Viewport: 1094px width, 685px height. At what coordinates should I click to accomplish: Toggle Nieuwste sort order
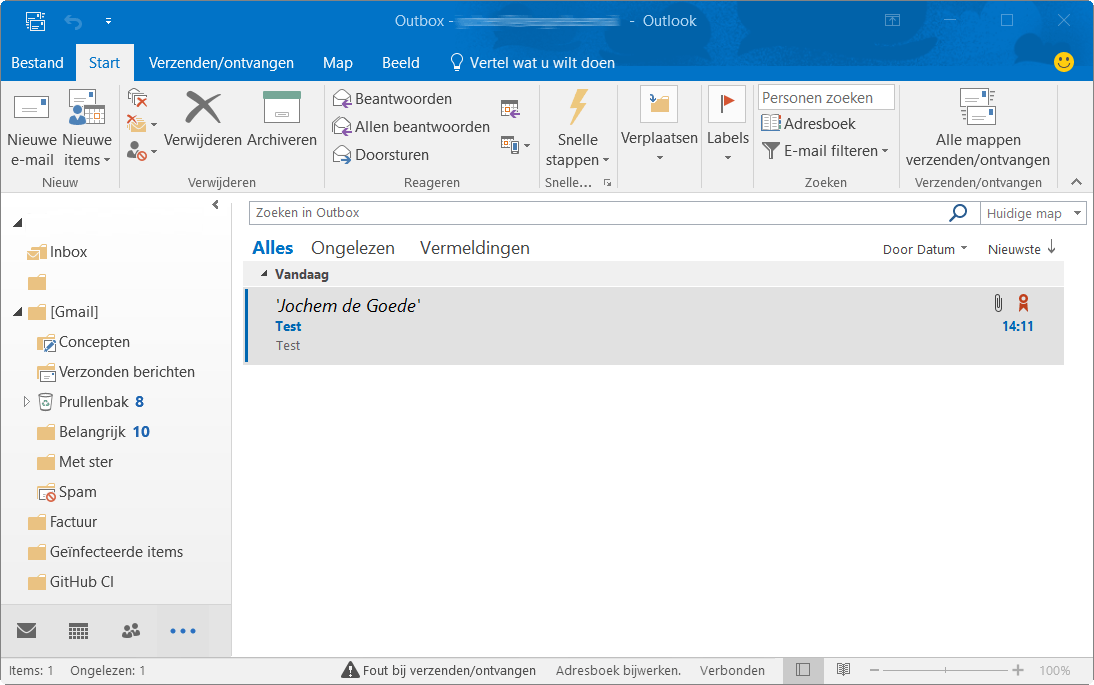(1022, 249)
